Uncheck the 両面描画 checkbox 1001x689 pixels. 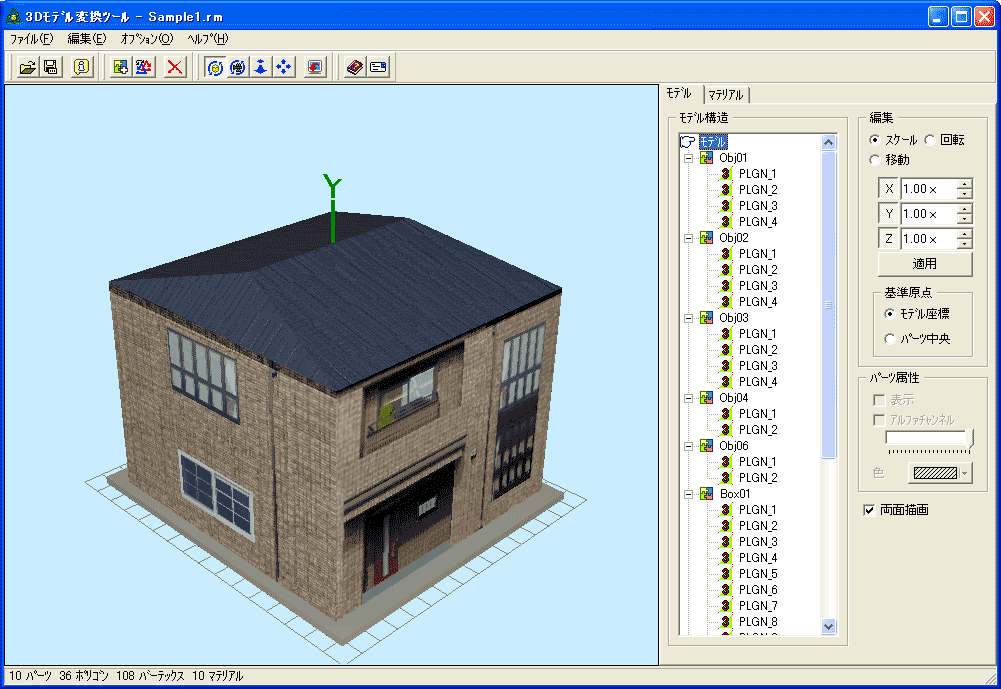869,510
